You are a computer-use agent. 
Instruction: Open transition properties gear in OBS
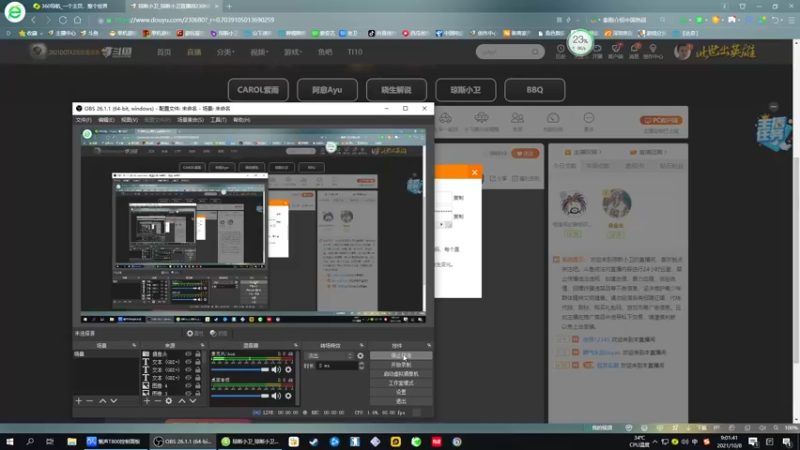click(360, 356)
